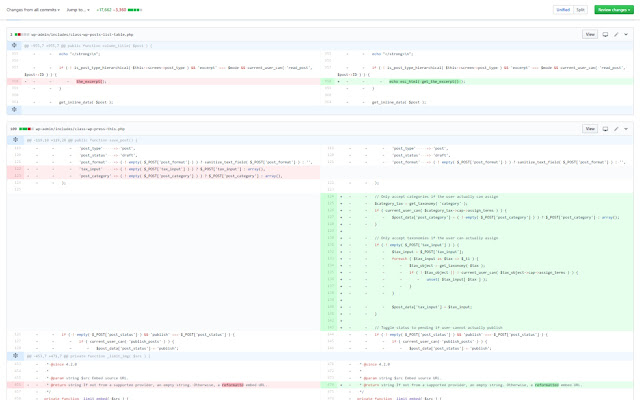Click View button for class-wp-press-this.php
640x400 pixels.
point(589,129)
